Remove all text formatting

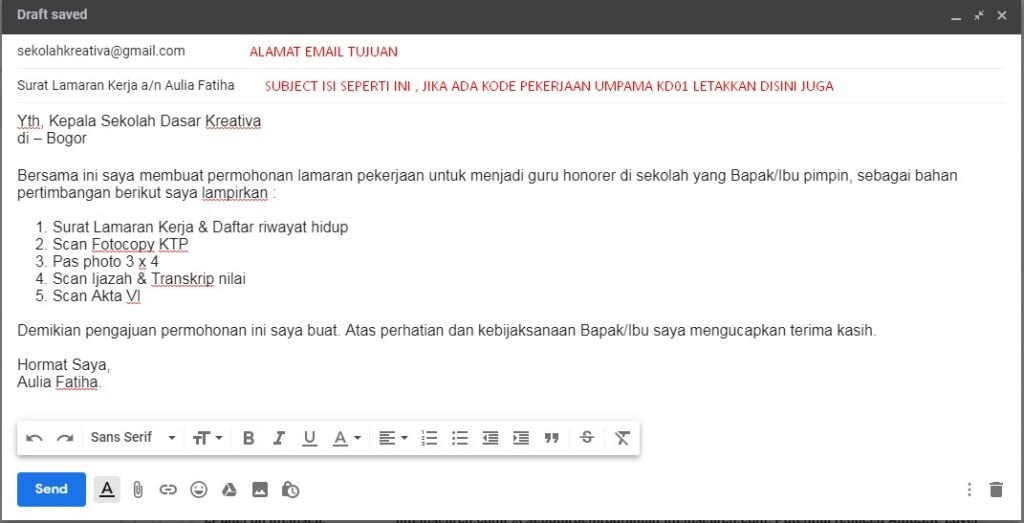point(622,438)
